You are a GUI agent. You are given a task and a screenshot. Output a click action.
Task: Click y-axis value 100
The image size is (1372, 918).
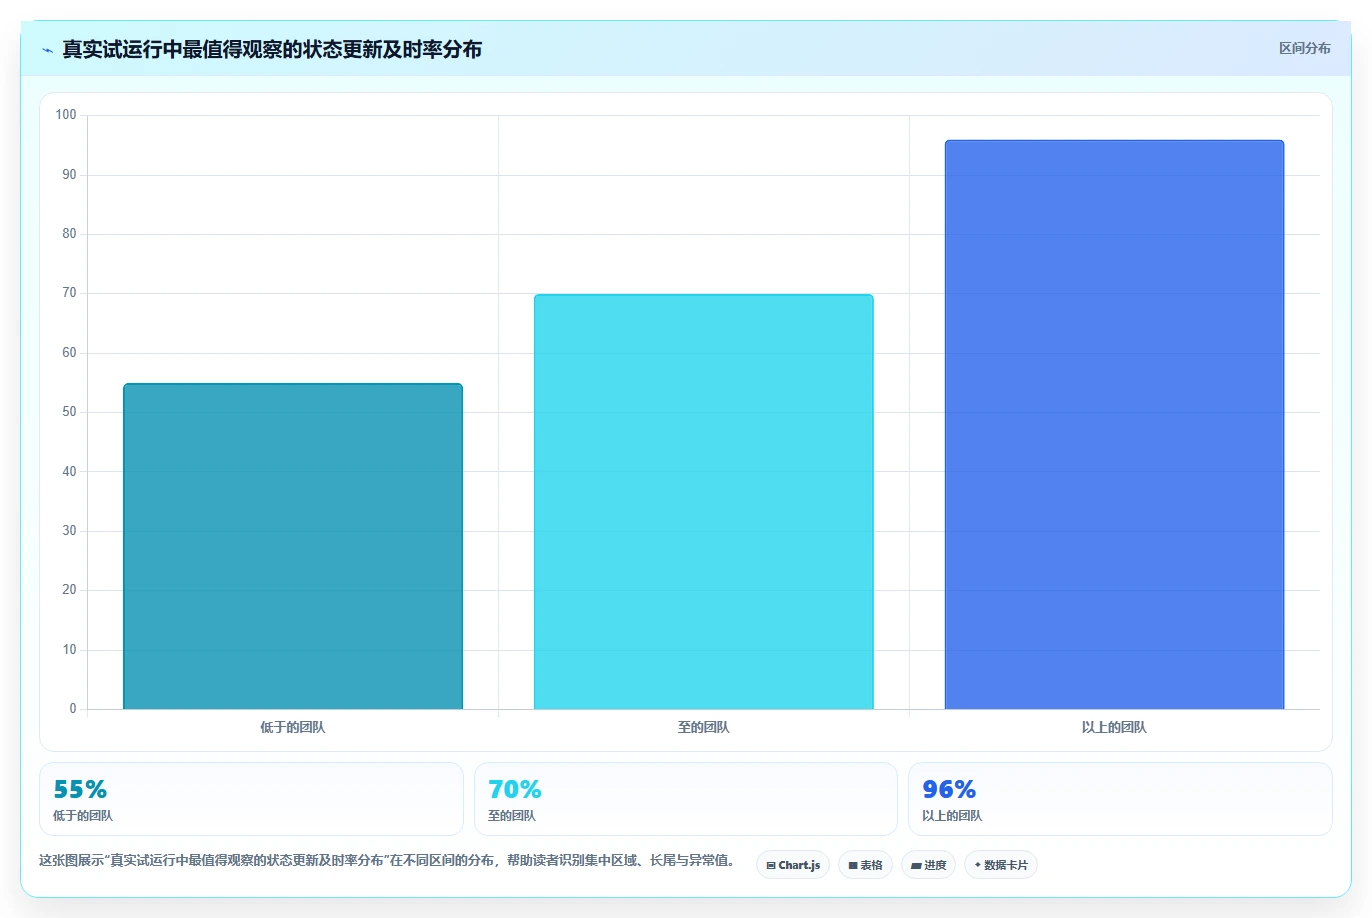(x=66, y=115)
